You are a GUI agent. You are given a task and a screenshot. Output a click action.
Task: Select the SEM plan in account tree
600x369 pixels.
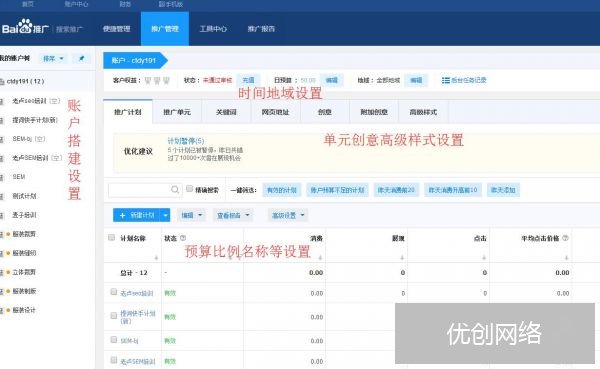19,177
